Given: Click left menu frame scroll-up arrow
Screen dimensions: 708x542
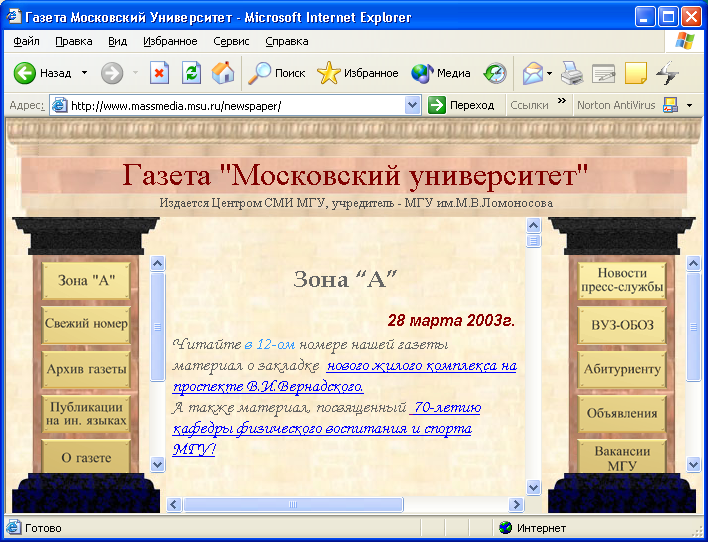Looking at the screenshot, I should point(157,263).
